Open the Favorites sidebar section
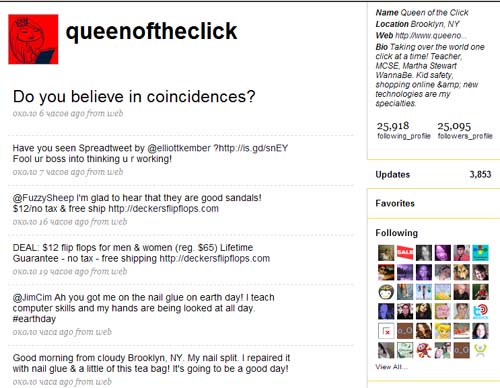The image size is (500, 388). point(395,203)
